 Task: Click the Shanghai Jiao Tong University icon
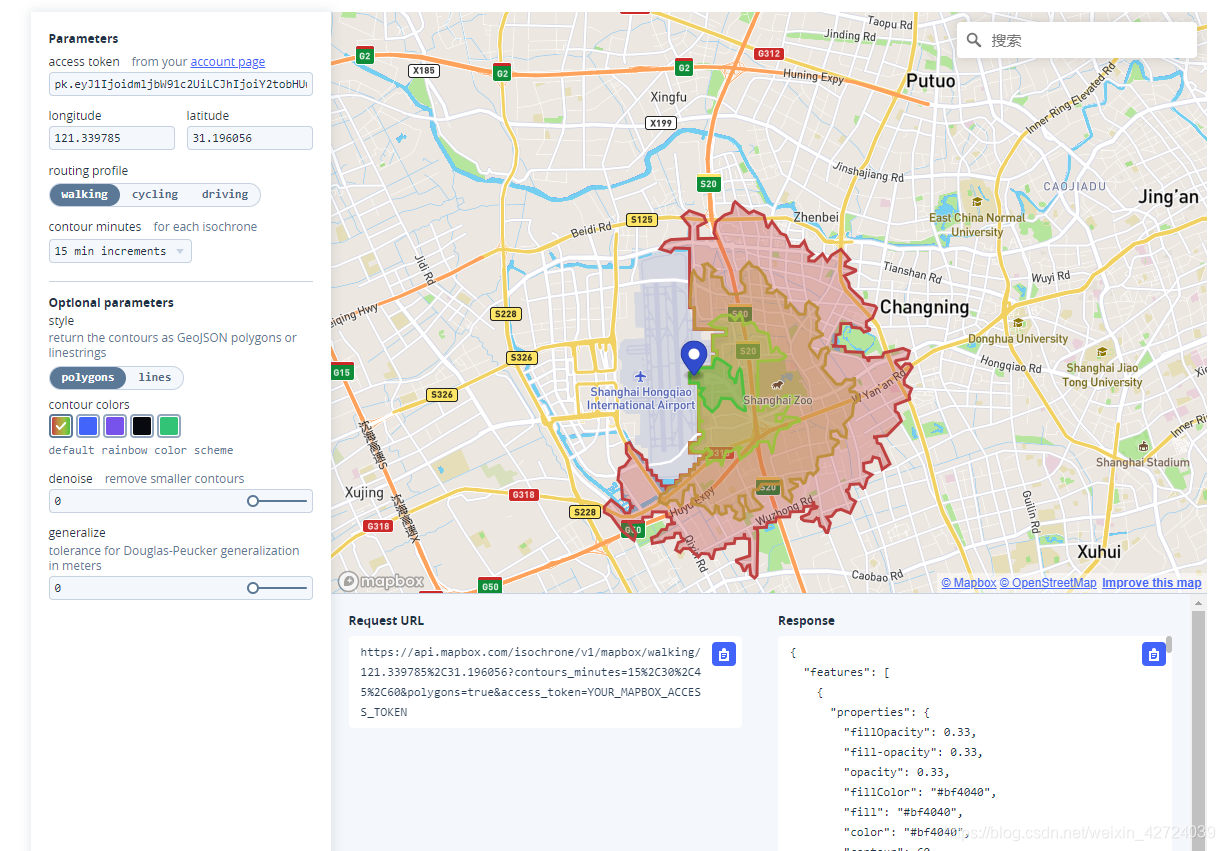[x=1101, y=352]
